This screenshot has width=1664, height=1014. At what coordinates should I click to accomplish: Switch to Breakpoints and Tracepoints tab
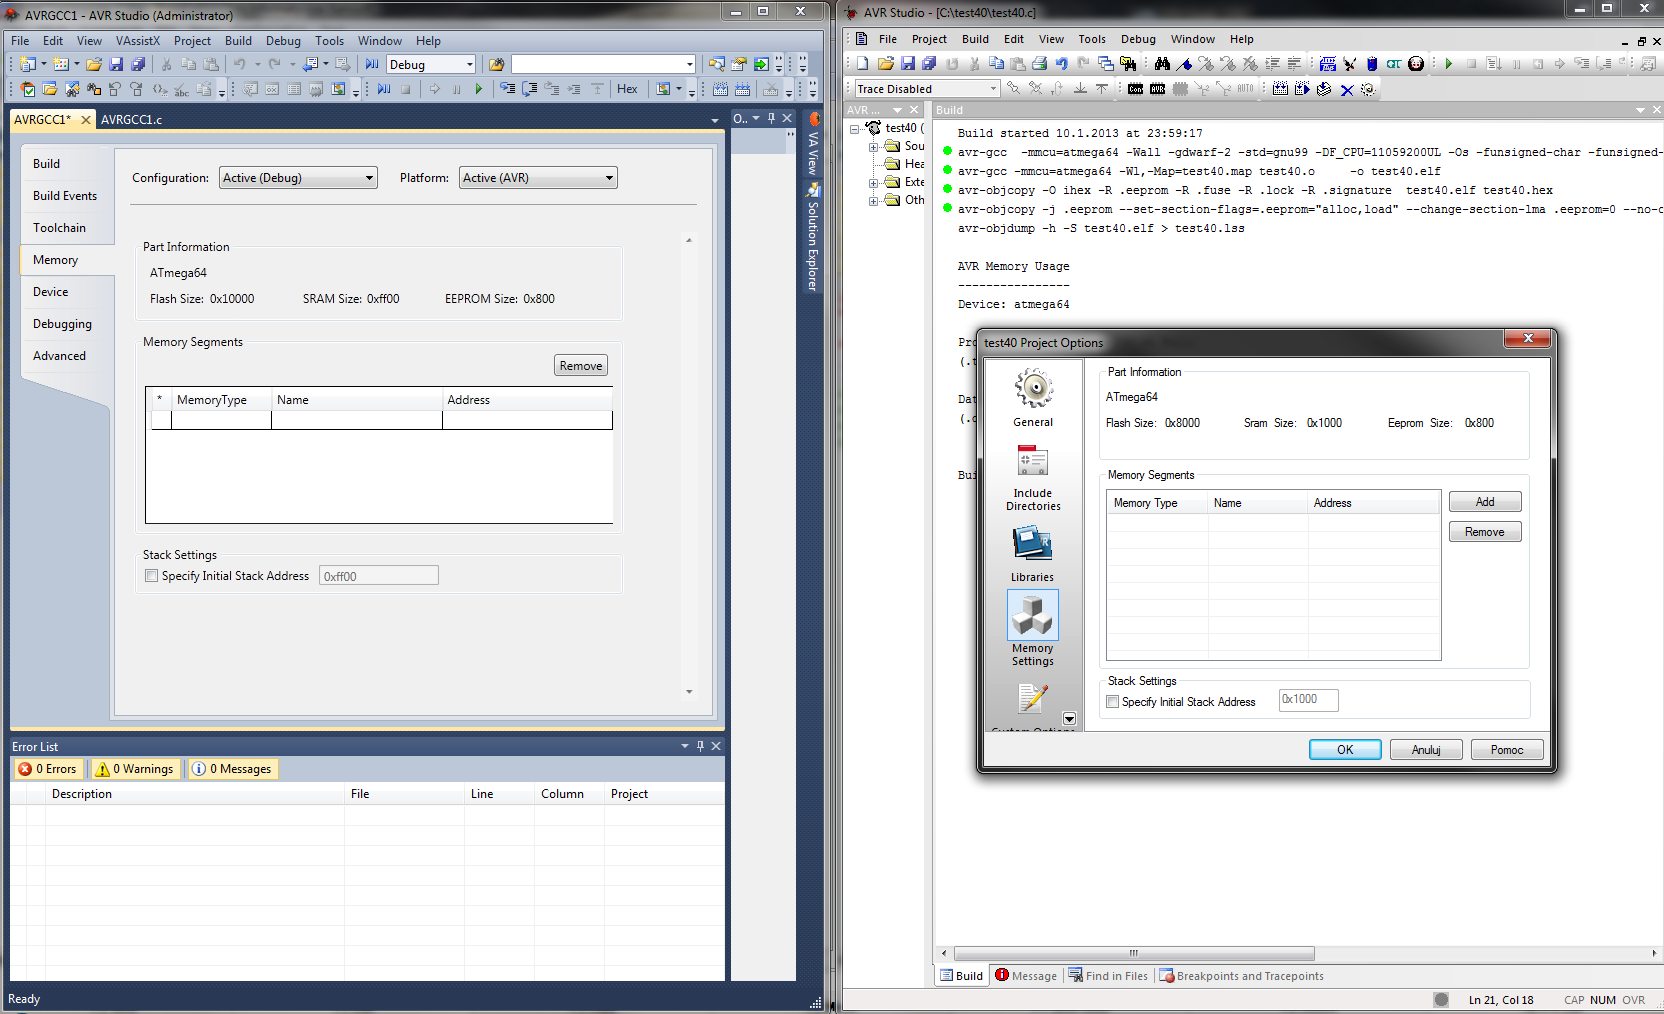point(1241,976)
